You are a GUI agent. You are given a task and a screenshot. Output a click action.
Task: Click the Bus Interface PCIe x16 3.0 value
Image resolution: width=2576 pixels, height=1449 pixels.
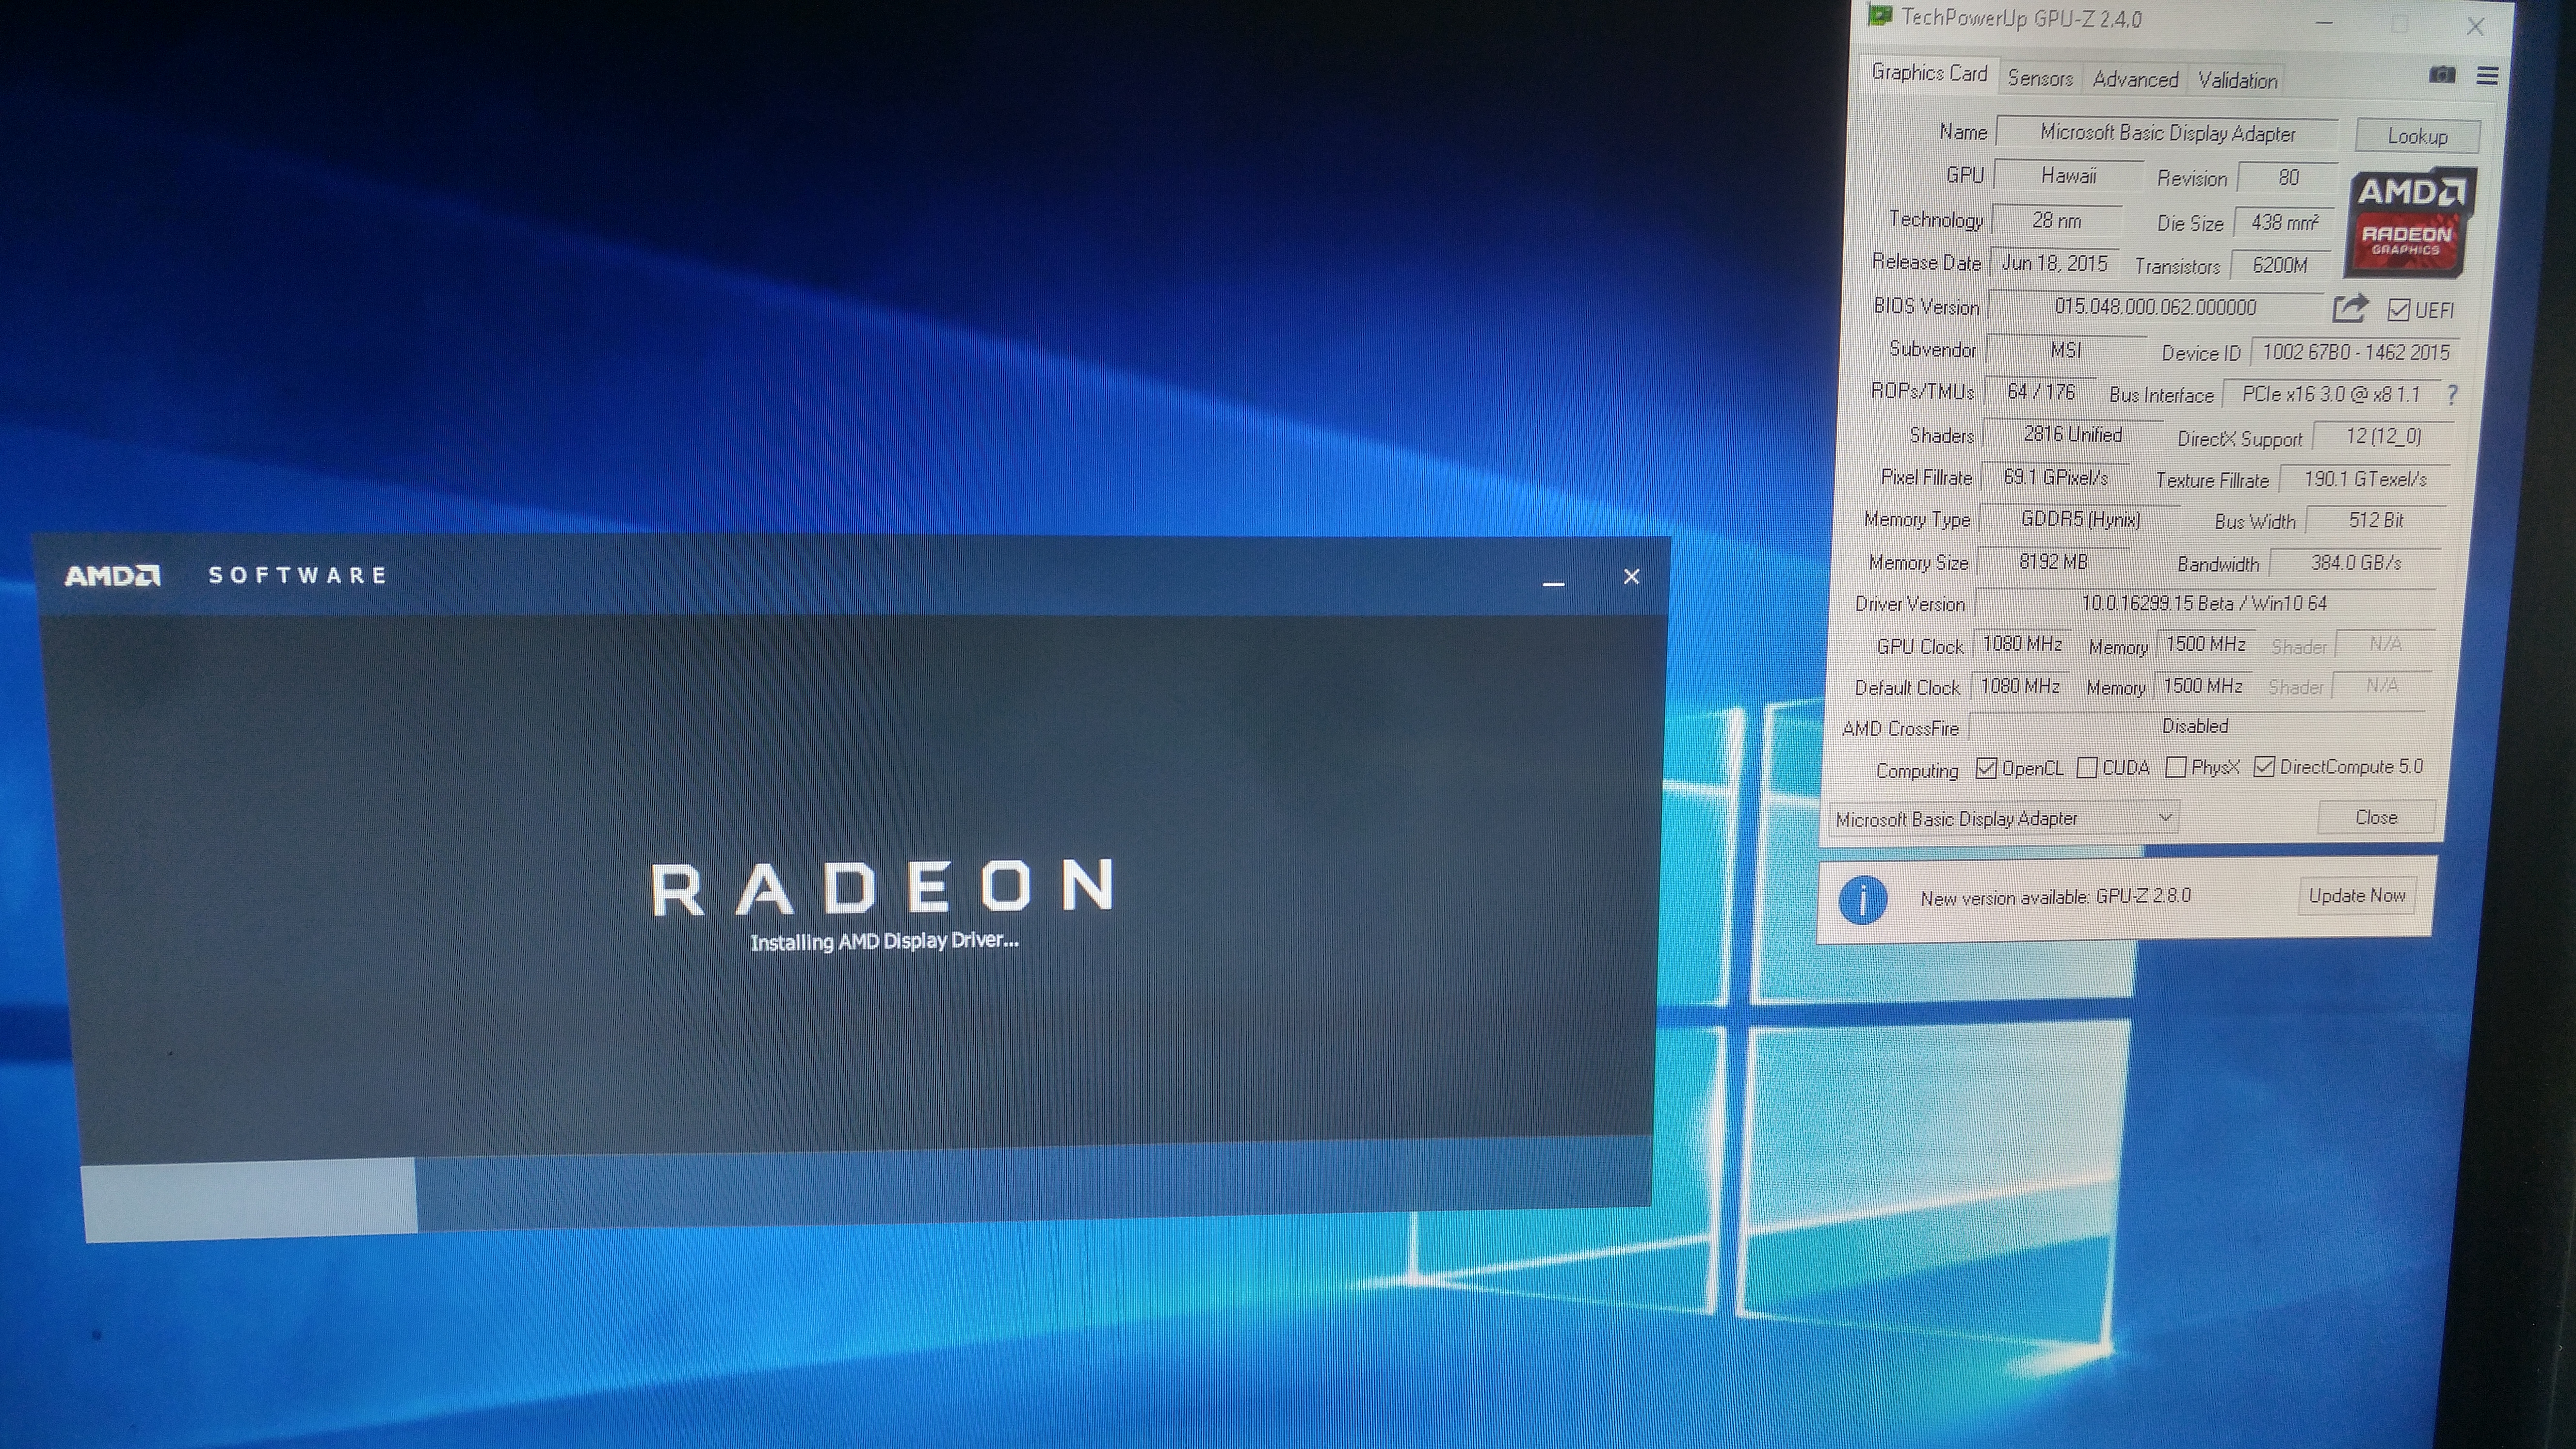[x=2331, y=394]
